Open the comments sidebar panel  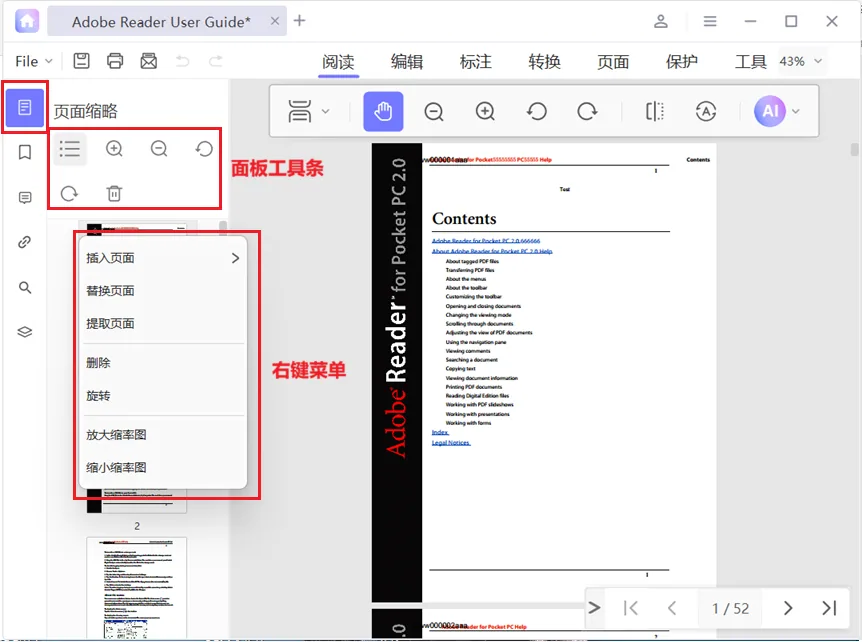pyautogui.click(x=25, y=197)
